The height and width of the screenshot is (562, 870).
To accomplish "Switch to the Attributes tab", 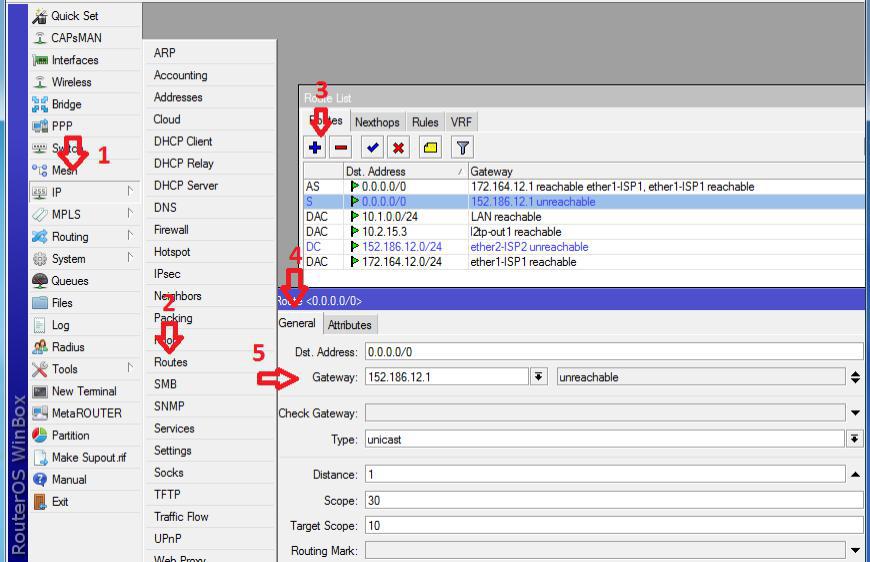I will (x=349, y=324).
